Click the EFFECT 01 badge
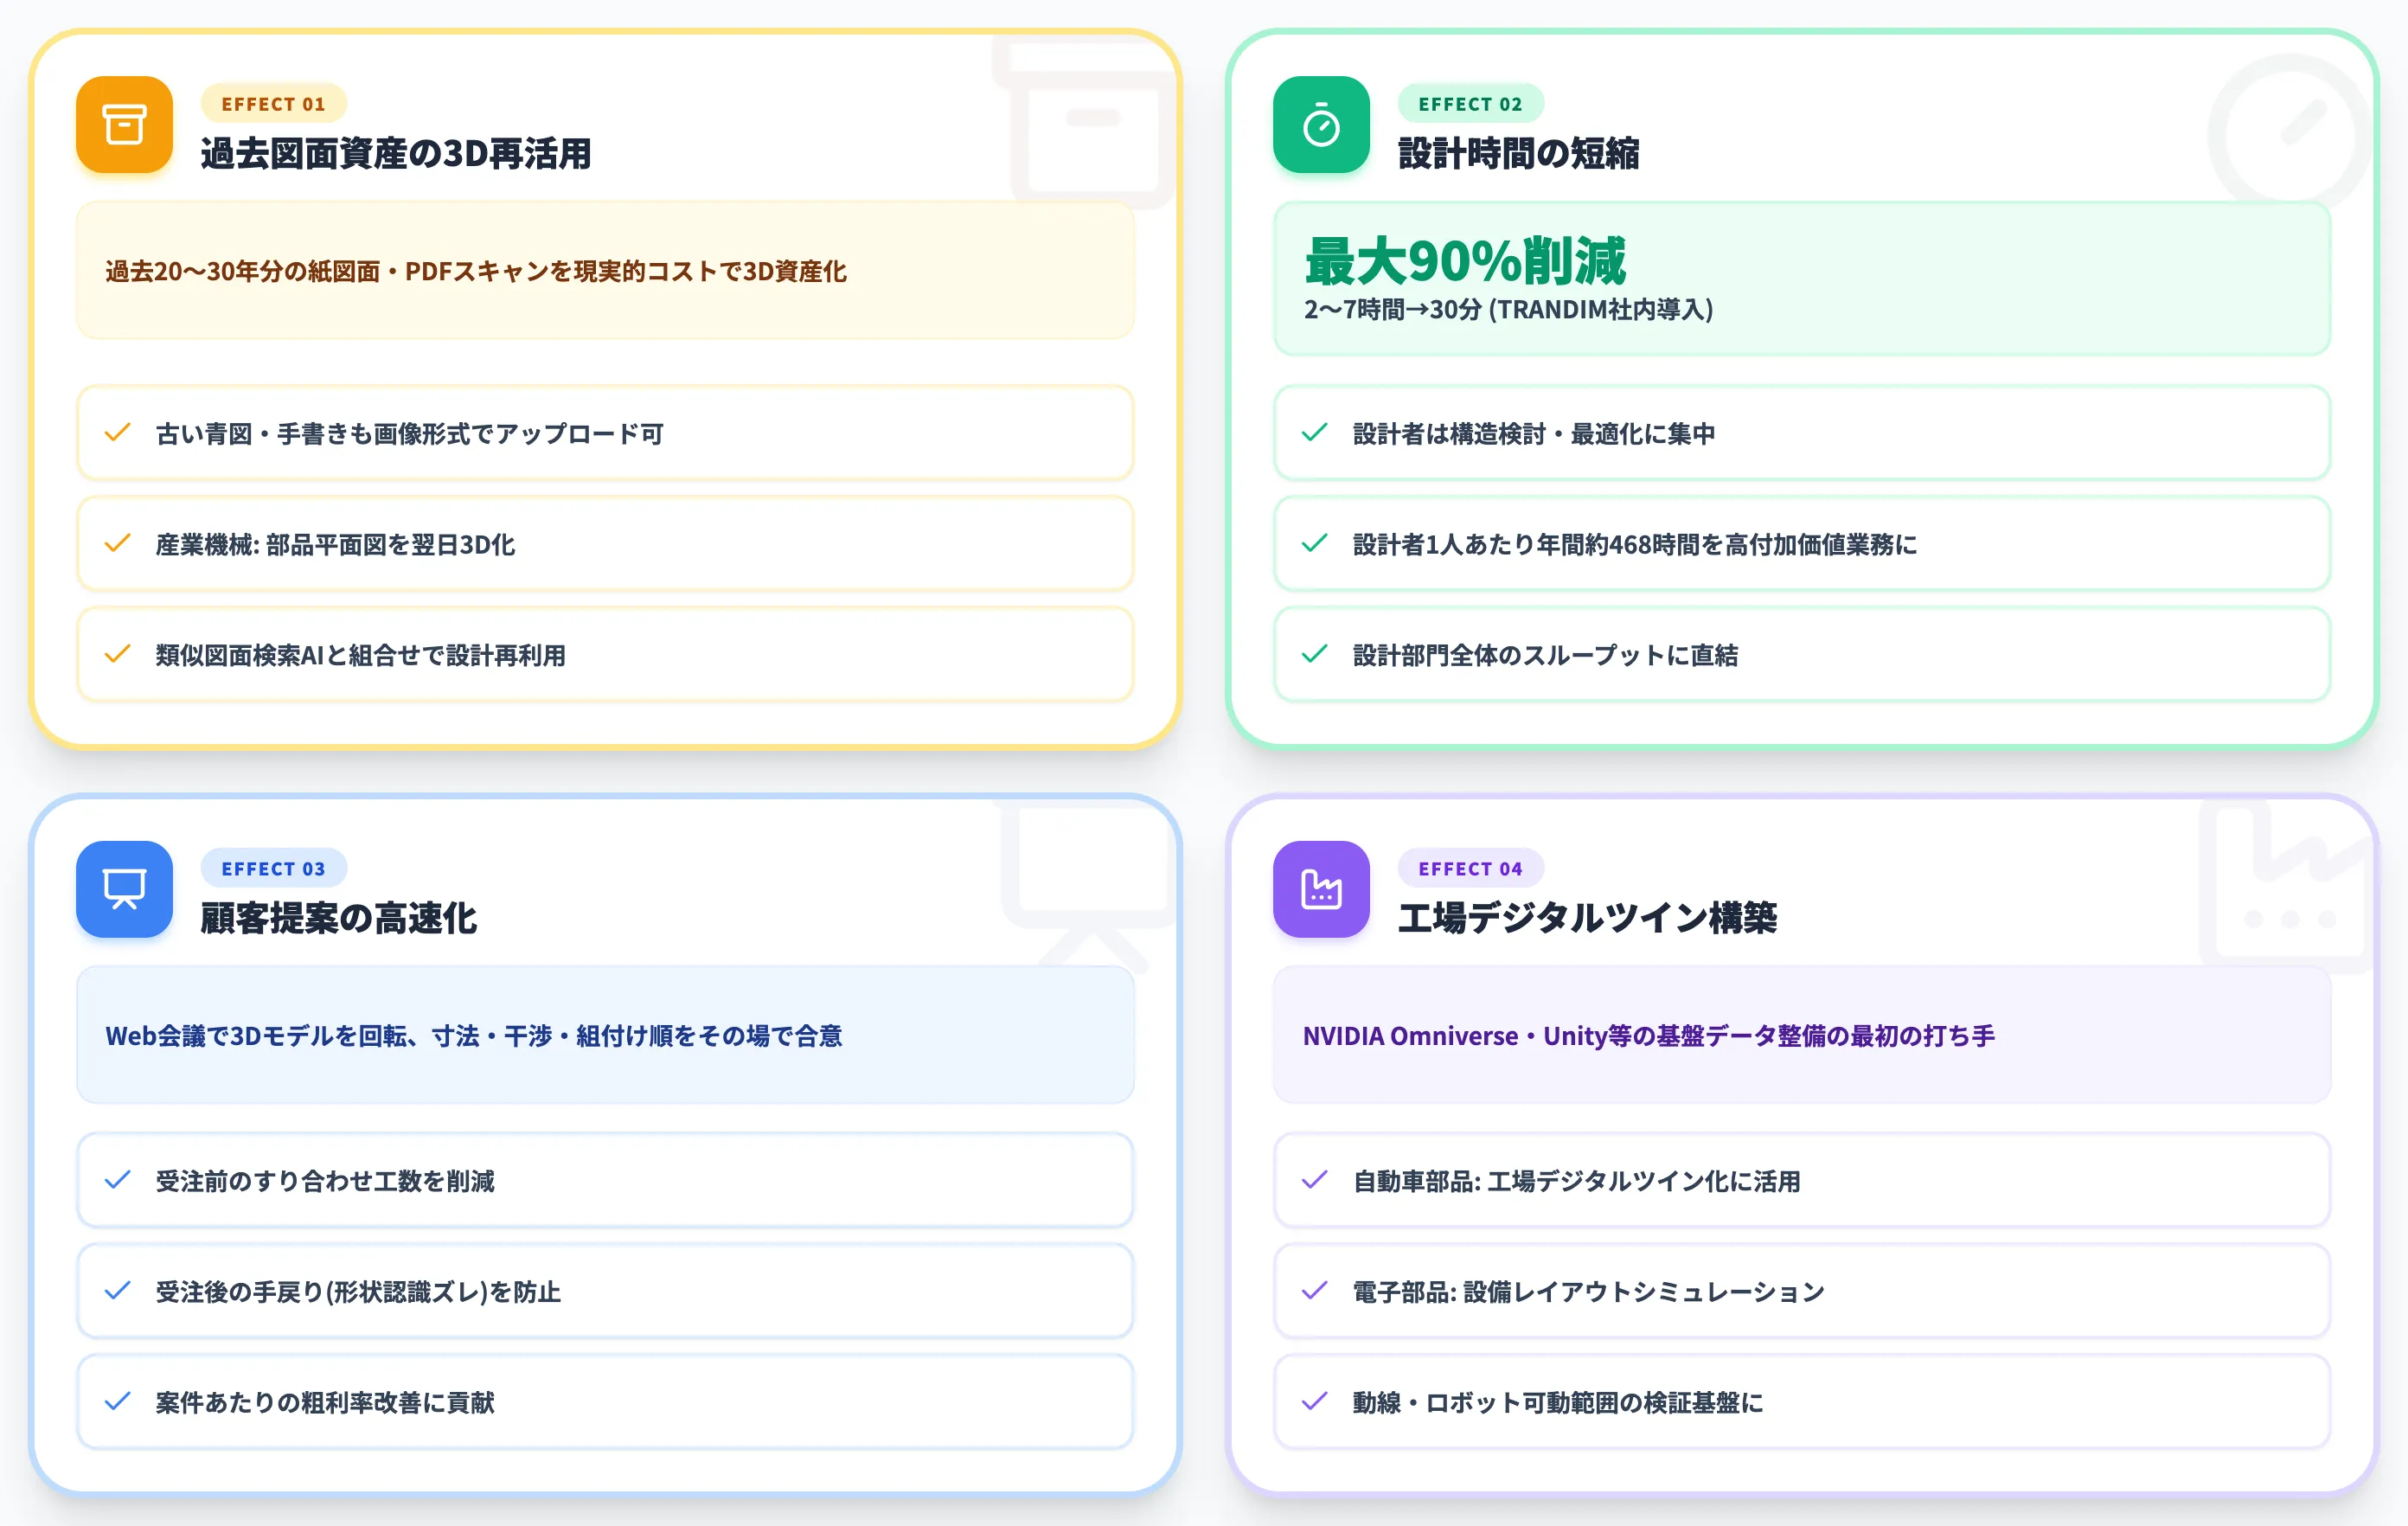 274,104
